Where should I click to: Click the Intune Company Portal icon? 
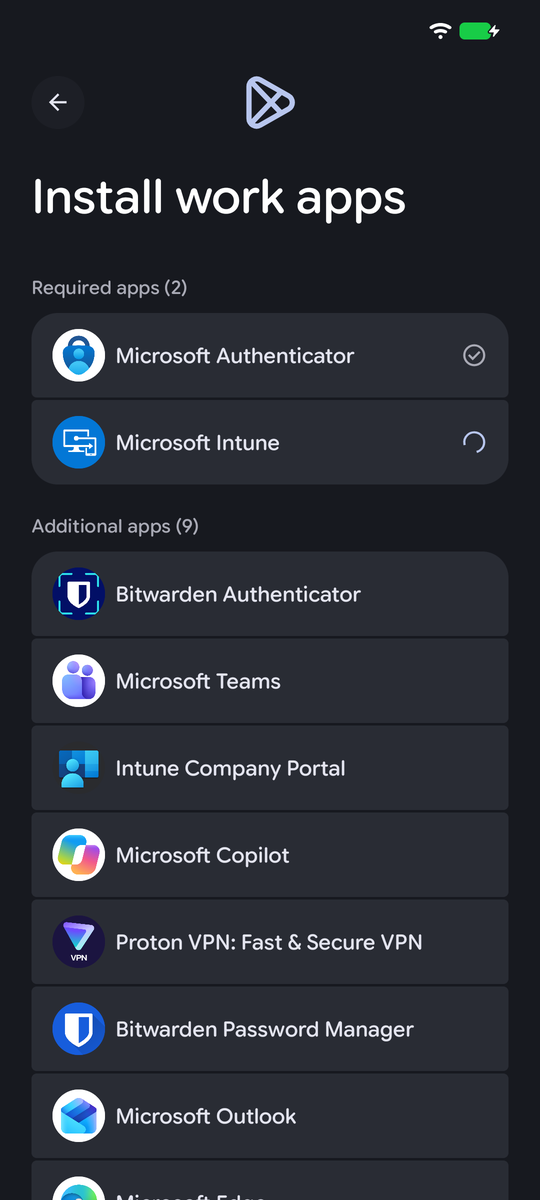tap(78, 768)
